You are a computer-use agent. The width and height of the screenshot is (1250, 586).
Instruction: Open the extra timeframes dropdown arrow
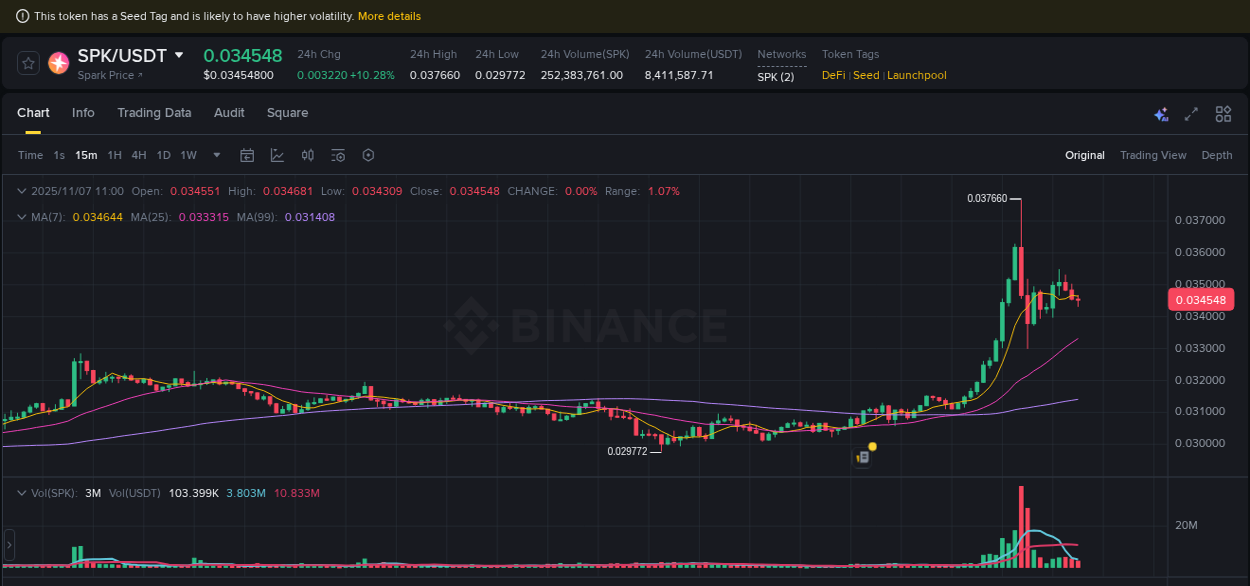(216, 155)
